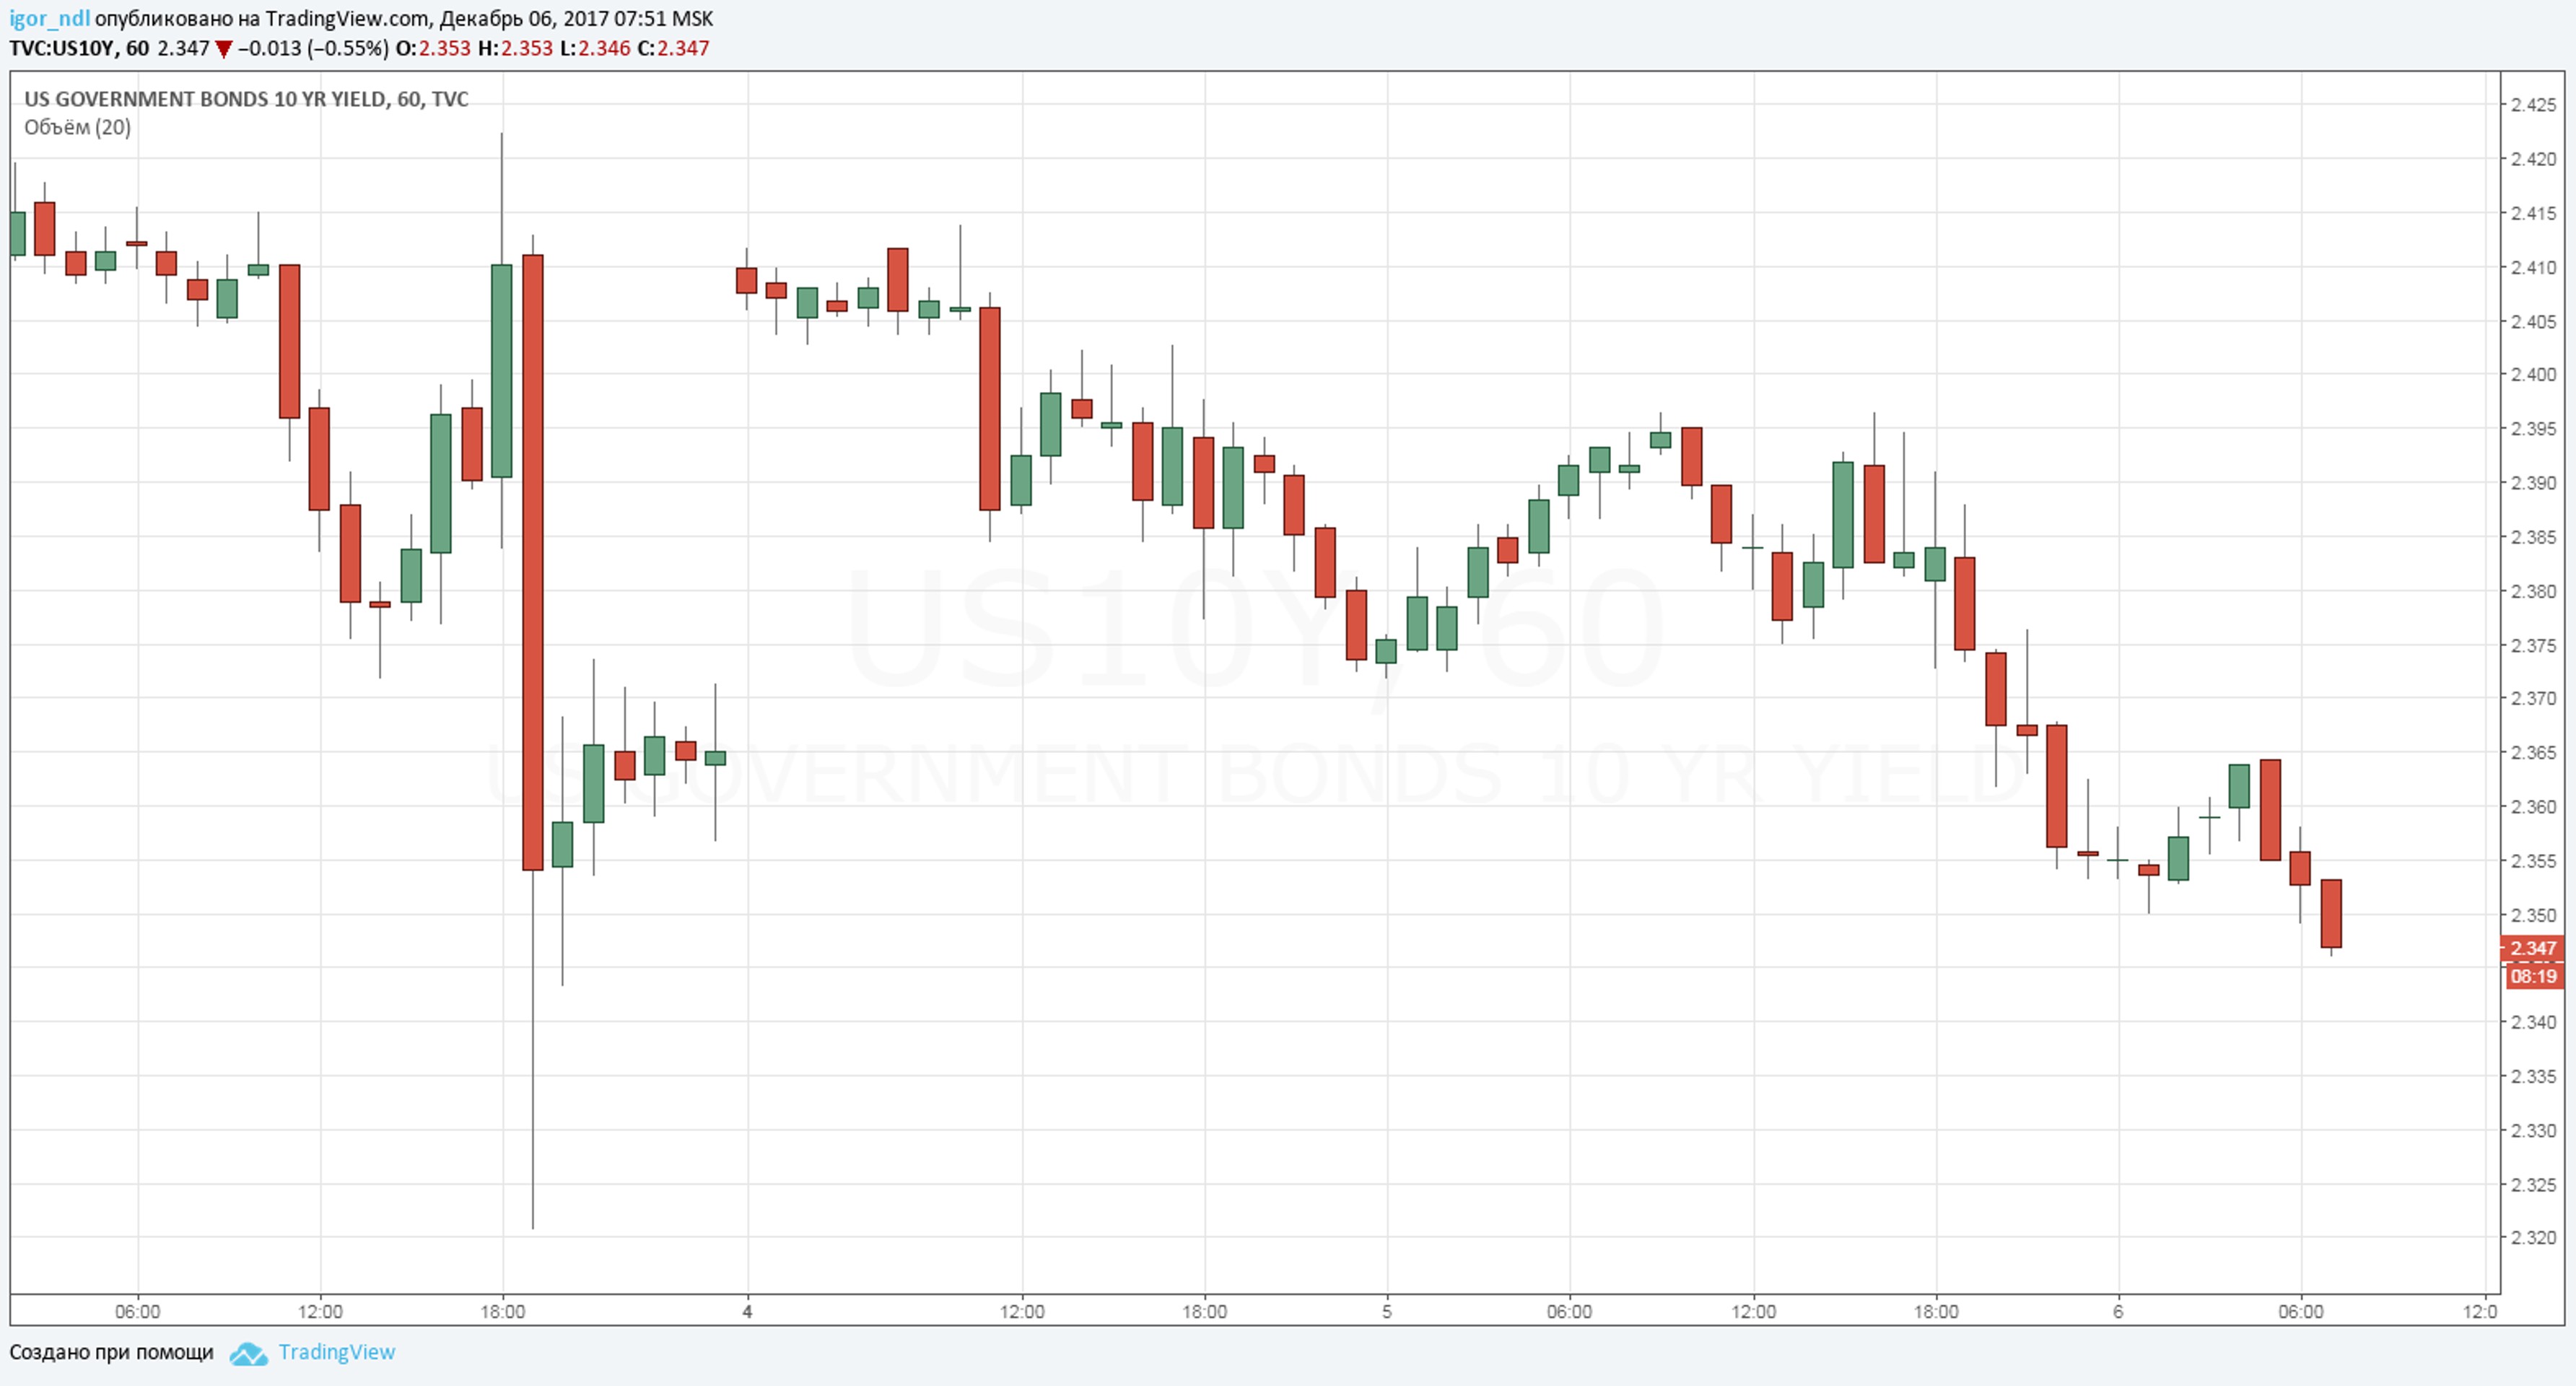
Task: Click date marker 5 on time axis
Action: 1386,1311
